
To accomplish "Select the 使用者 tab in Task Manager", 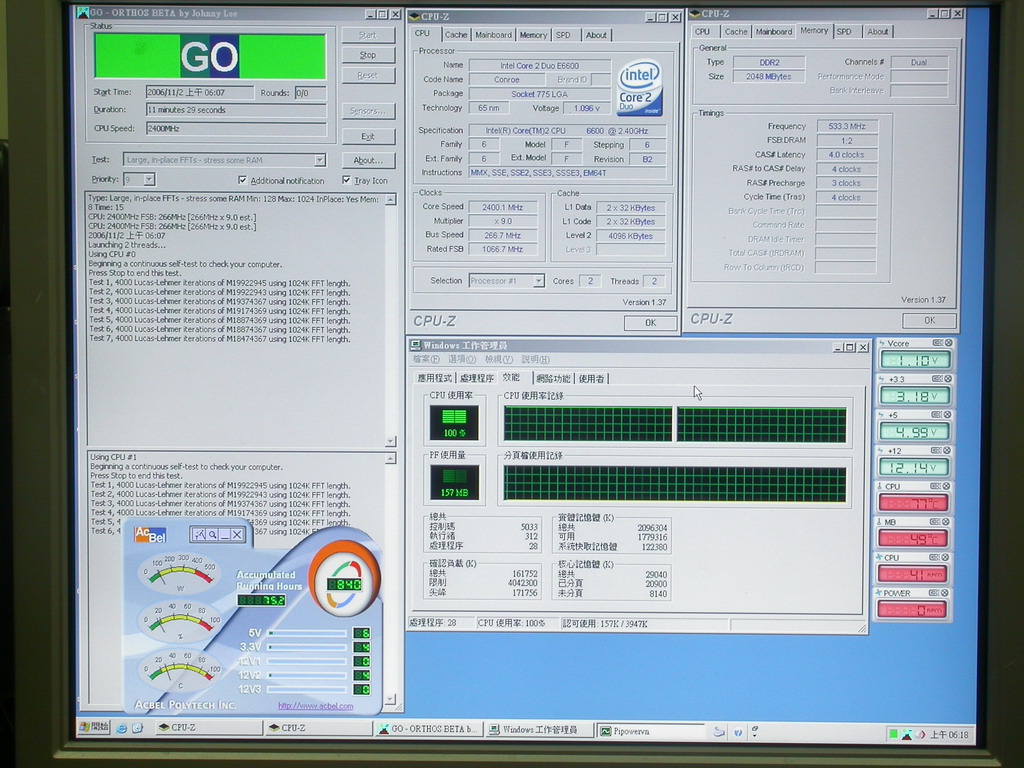I will [591, 378].
